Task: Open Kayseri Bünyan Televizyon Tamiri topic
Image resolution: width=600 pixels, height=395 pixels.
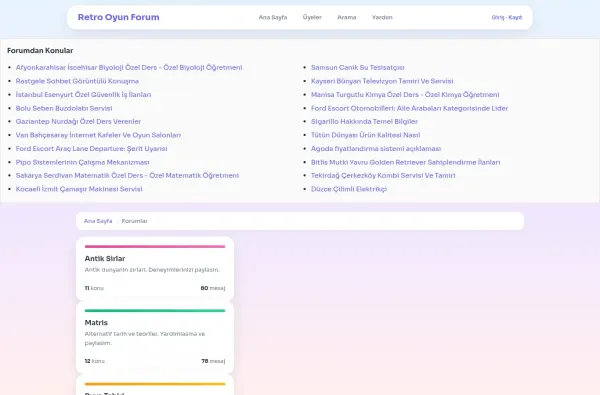Action: coord(382,81)
